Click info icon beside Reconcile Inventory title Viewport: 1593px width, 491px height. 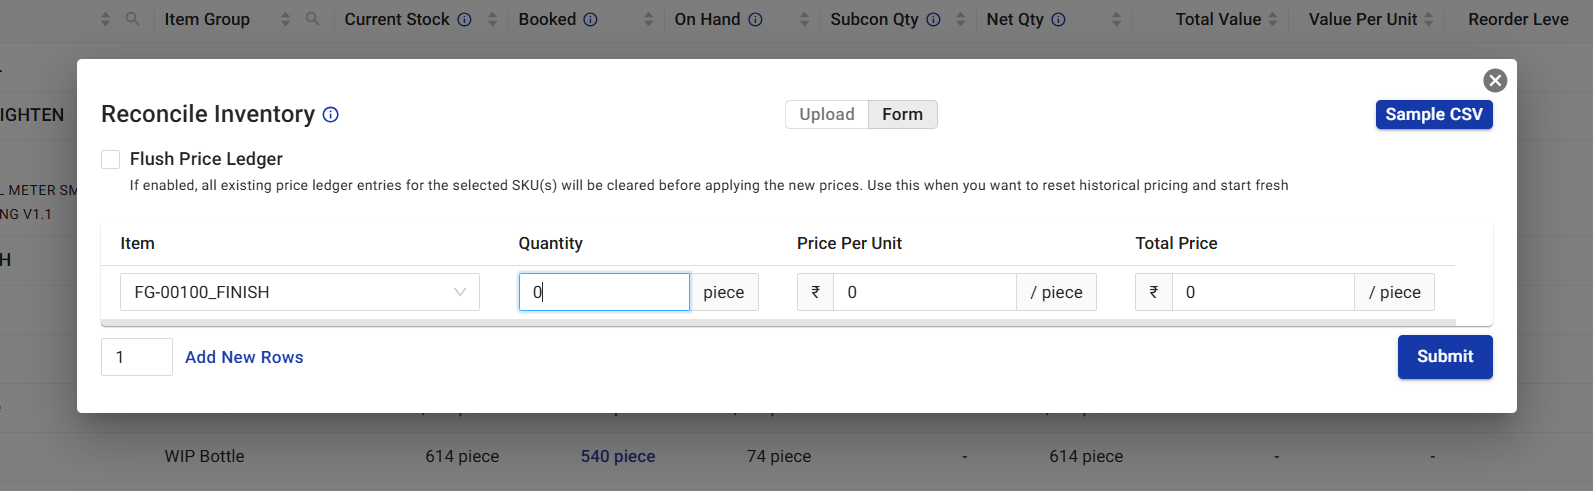[x=331, y=115]
